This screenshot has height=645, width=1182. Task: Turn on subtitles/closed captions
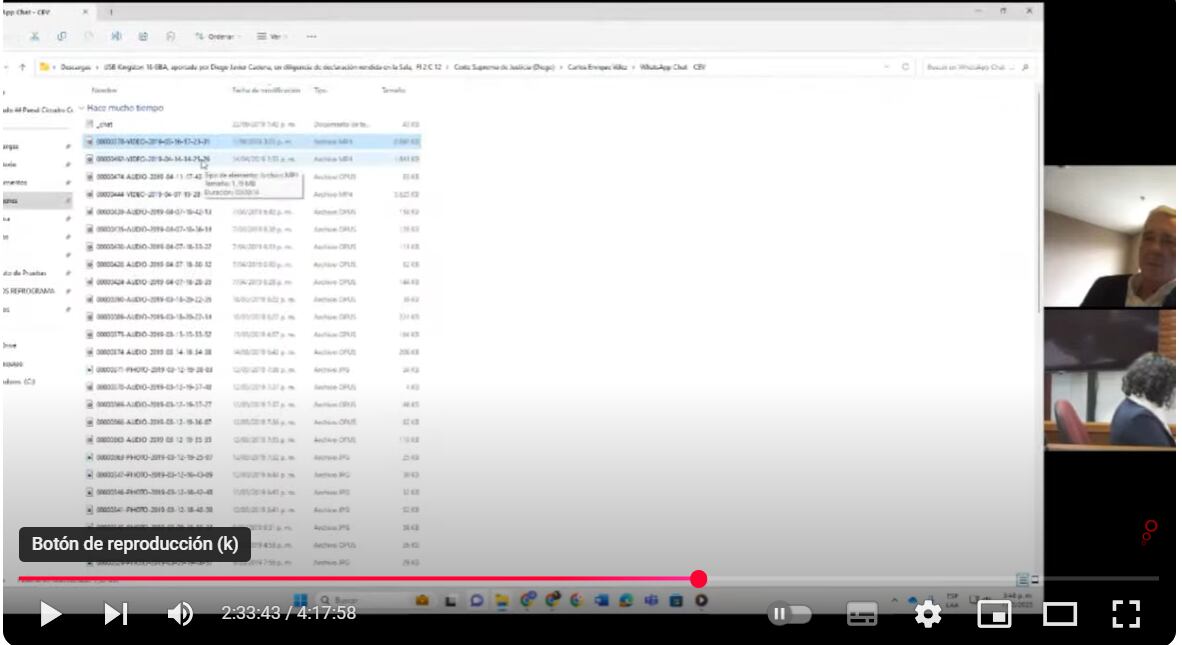862,614
